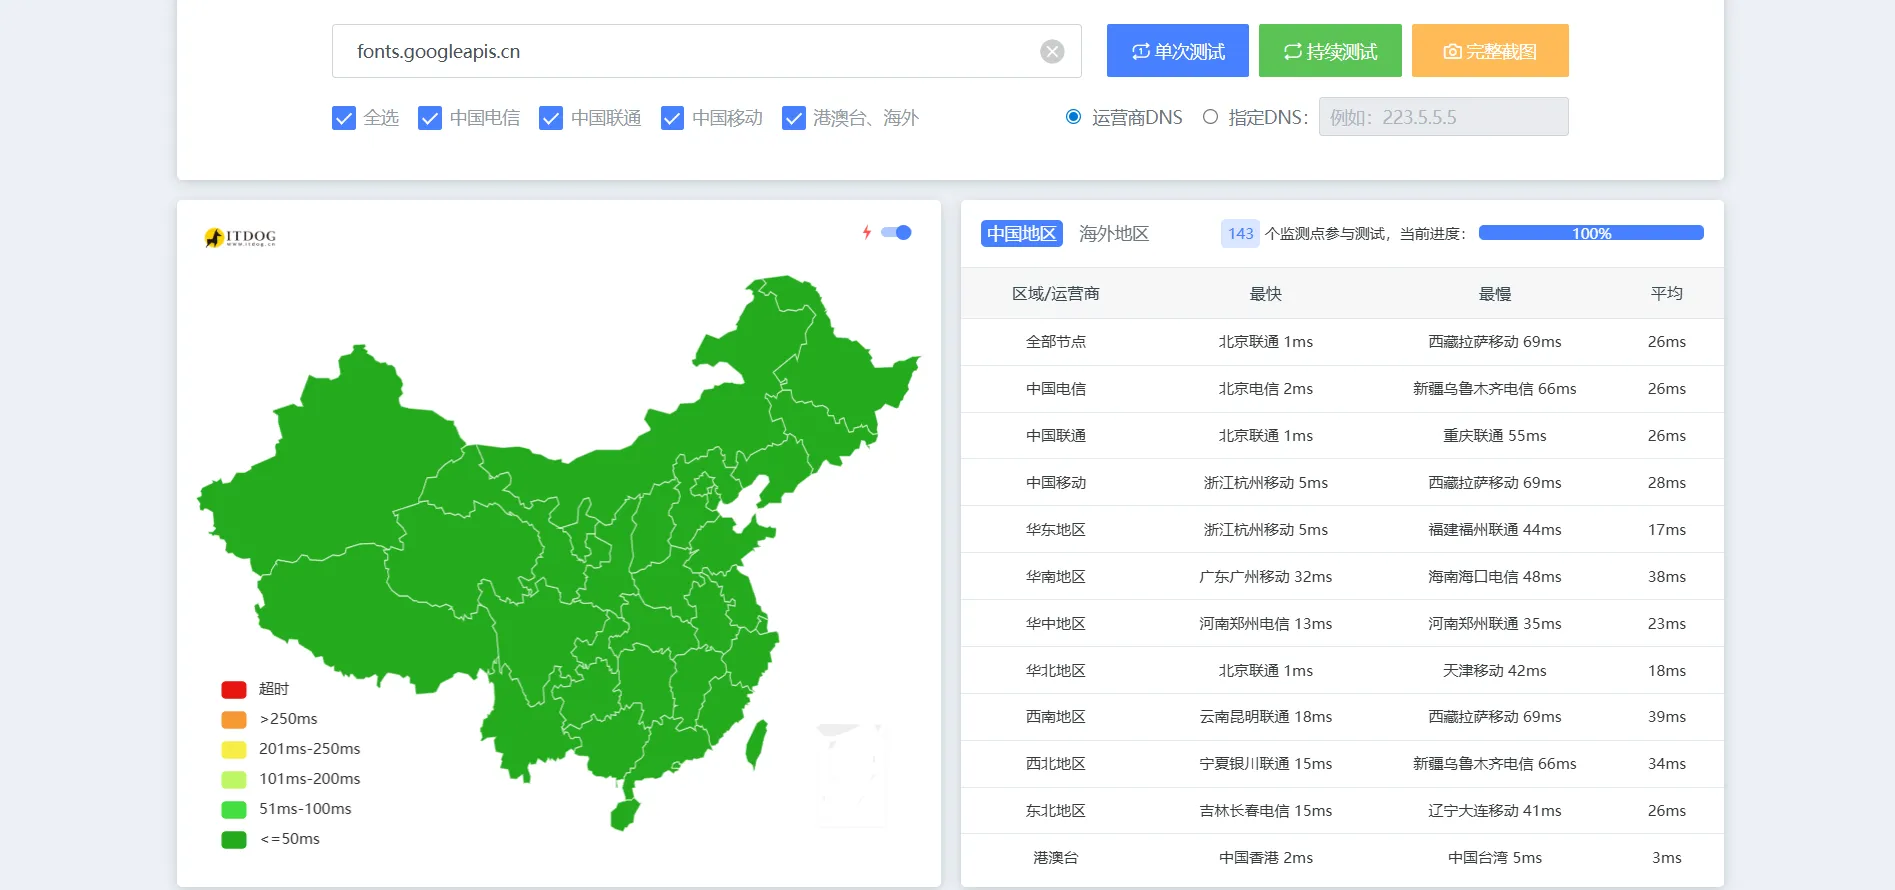
Task: Select the 西北地区 row label
Action: [1056, 764]
